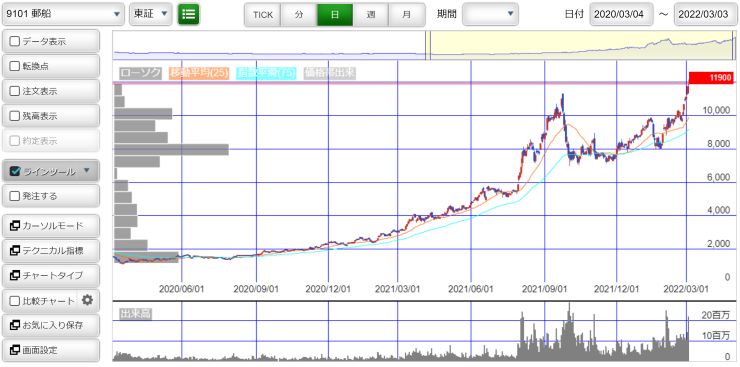Image resolution: width=740 pixels, height=367 pixels.
Task: Switch to 分 minute chart tab
Action: (x=299, y=15)
